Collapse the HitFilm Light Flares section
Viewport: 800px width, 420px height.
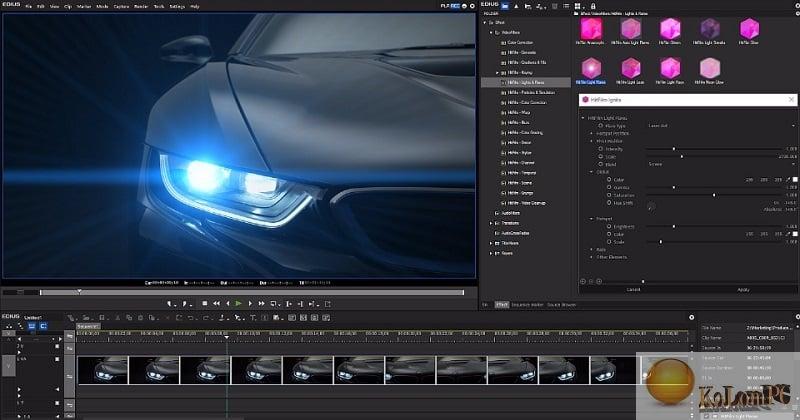tap(583, 118)
